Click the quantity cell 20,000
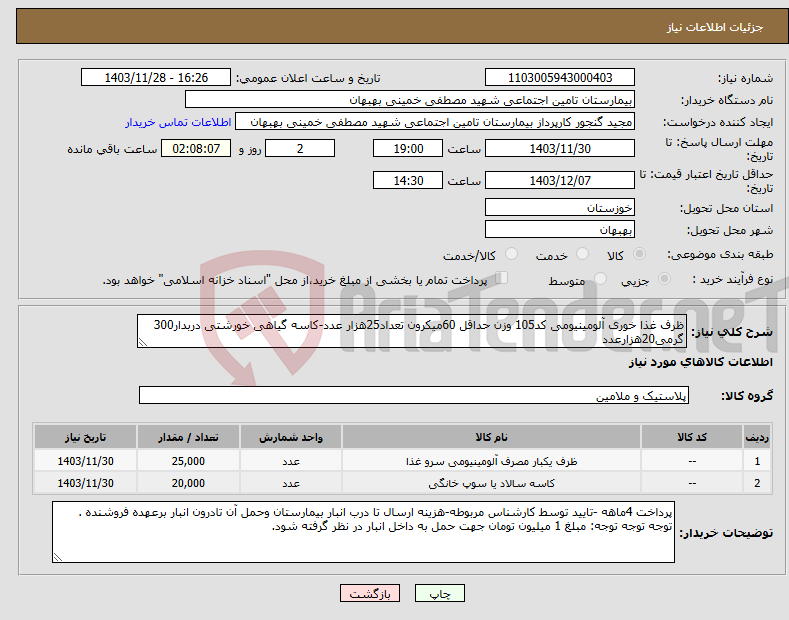Screen dimensions: 789x620 click(188, 483)
